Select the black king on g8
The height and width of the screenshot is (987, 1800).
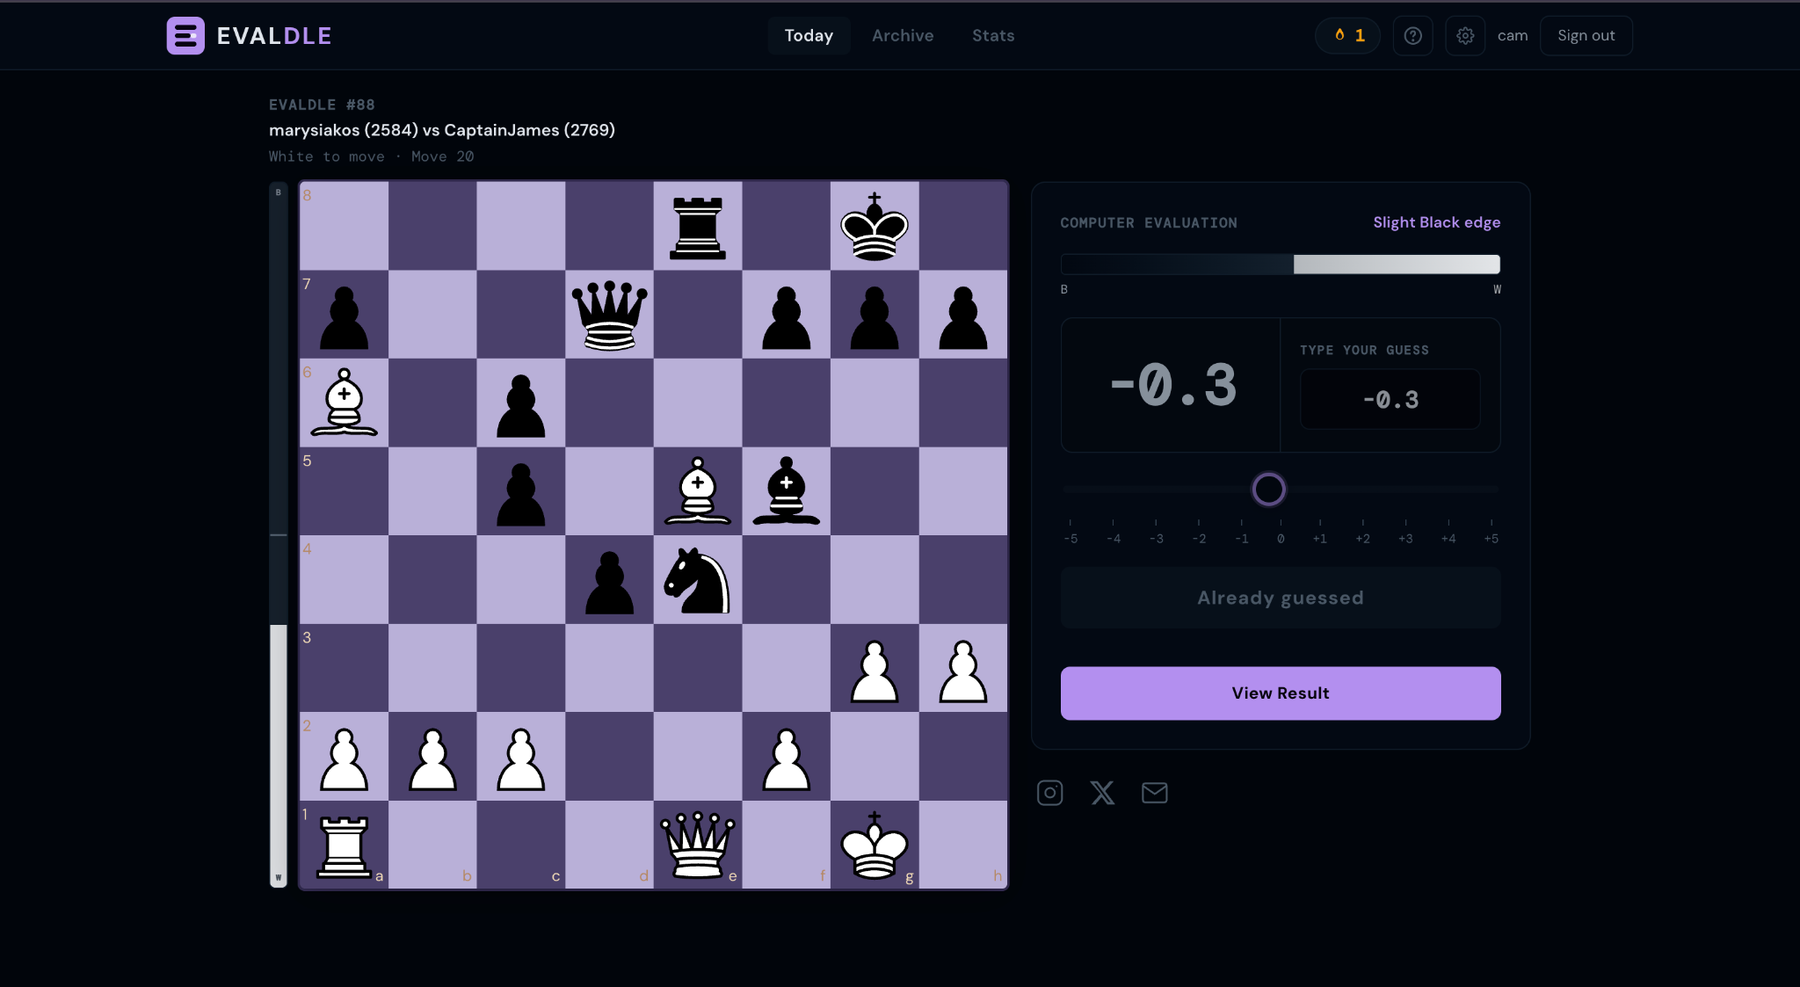pyautogui.click(x=874, y=226)
